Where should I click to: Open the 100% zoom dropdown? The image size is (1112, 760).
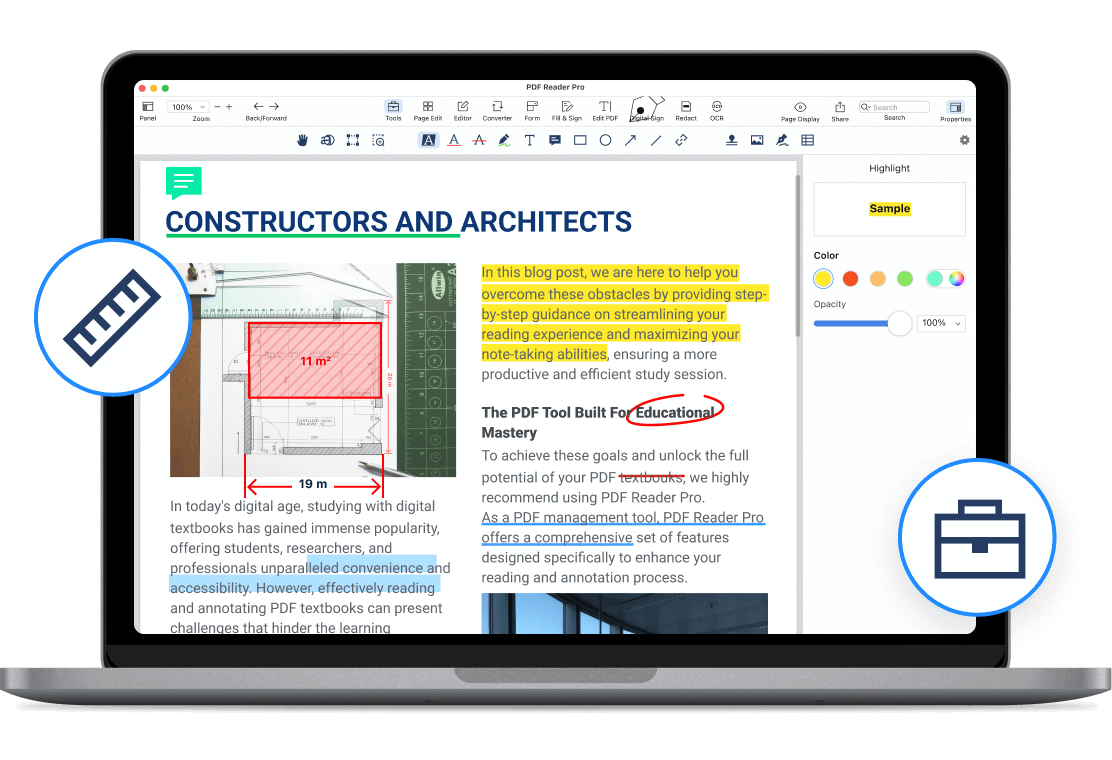coord(188,107)
